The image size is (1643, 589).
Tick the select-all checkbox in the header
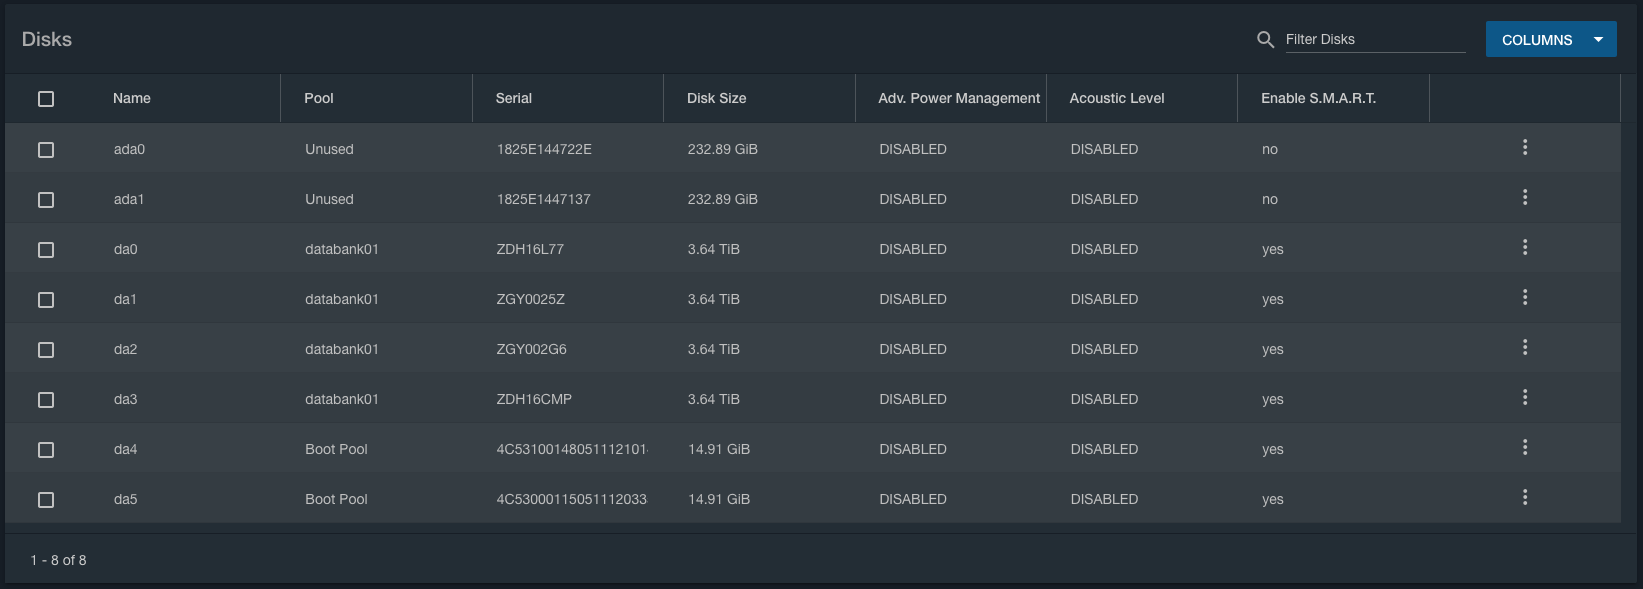46,99
